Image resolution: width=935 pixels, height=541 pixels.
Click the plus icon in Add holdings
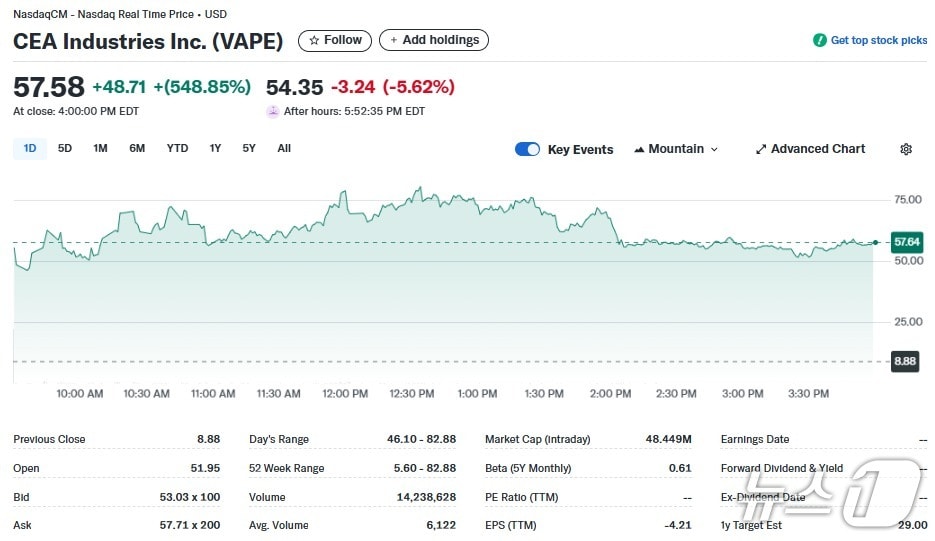pos(393,41)
